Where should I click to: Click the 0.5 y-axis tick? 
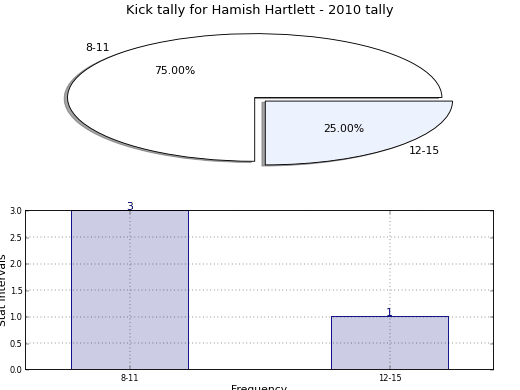click(16, 343)
